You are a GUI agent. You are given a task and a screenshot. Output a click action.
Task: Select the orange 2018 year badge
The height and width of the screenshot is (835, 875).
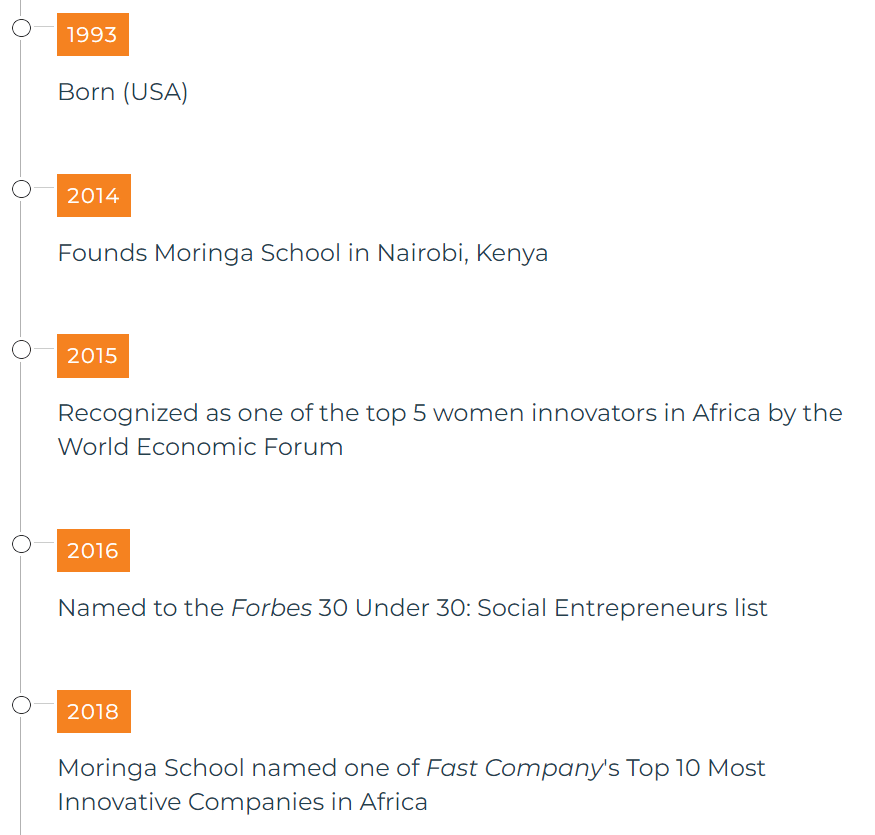coord(94,711)
